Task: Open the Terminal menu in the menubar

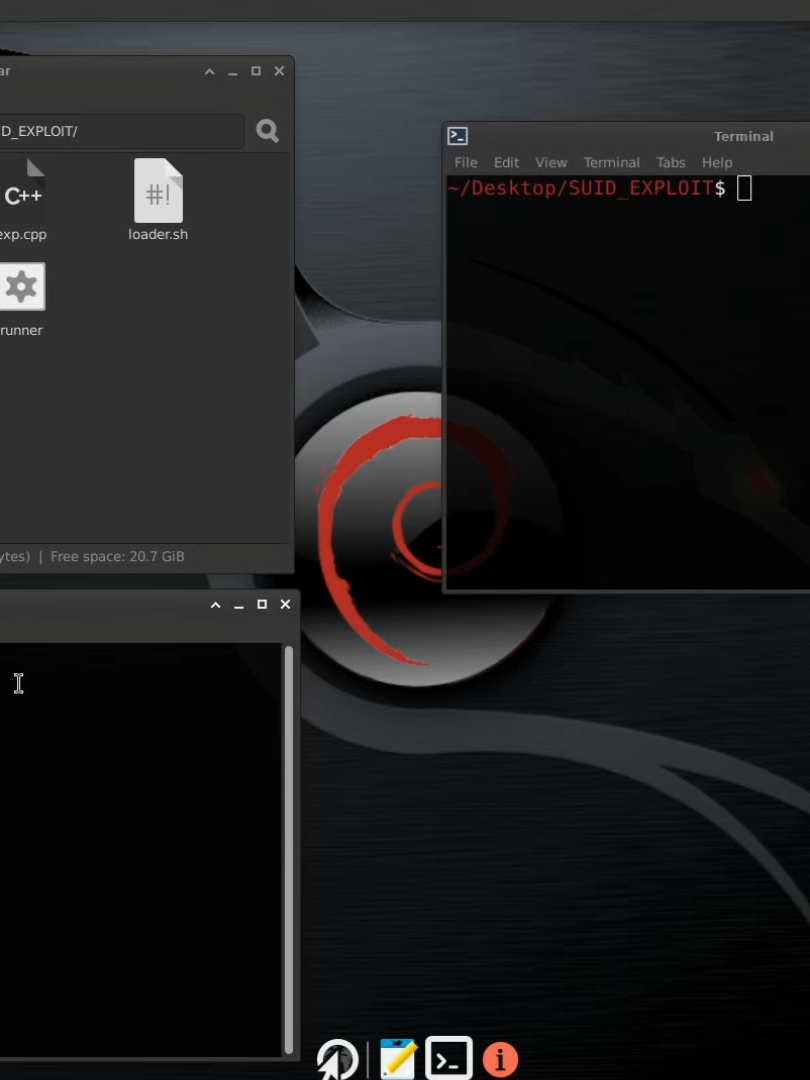Action: click(x=612, y=163)
